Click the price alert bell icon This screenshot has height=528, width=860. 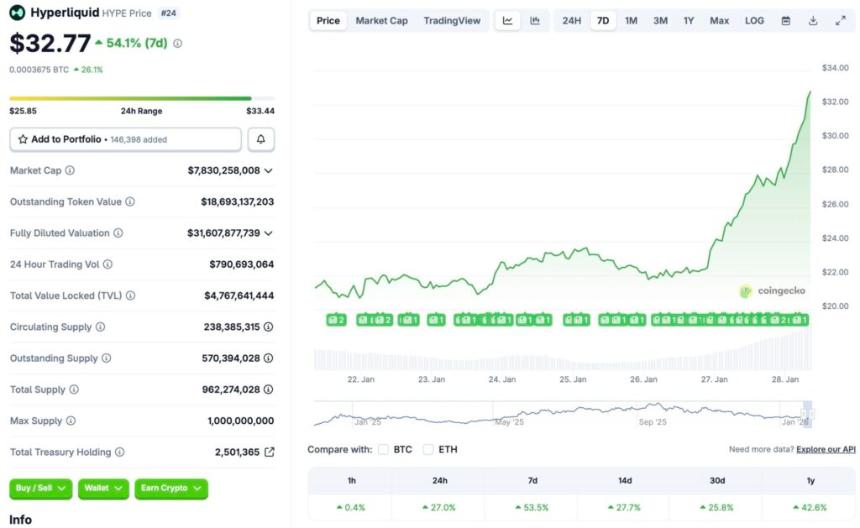click(x=261, y=140)
